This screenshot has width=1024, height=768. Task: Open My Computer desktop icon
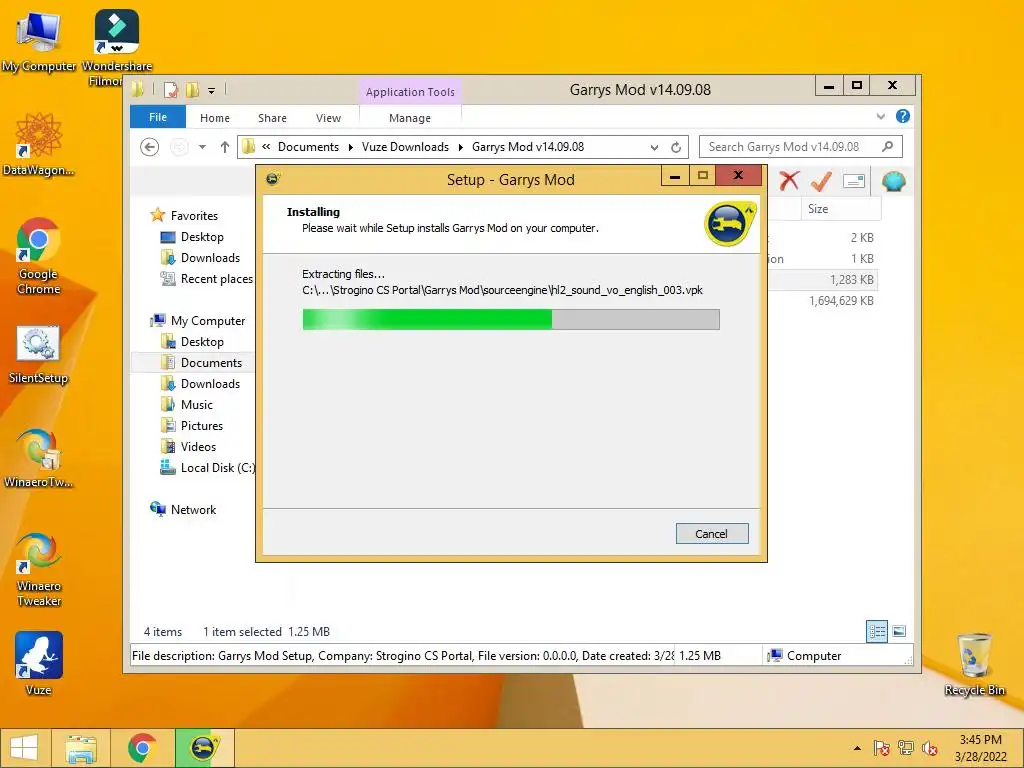tap(39, 40)
